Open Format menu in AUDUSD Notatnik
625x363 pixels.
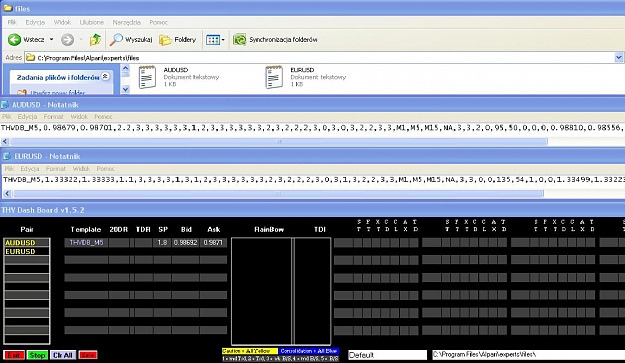point(53,117)
